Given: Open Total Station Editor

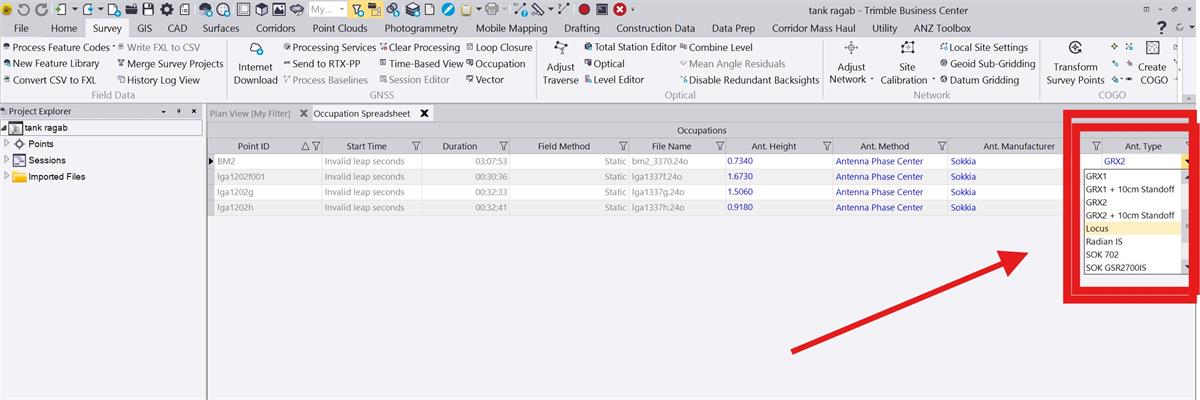Looking at the screenshot, I should (x=628, y=47).
